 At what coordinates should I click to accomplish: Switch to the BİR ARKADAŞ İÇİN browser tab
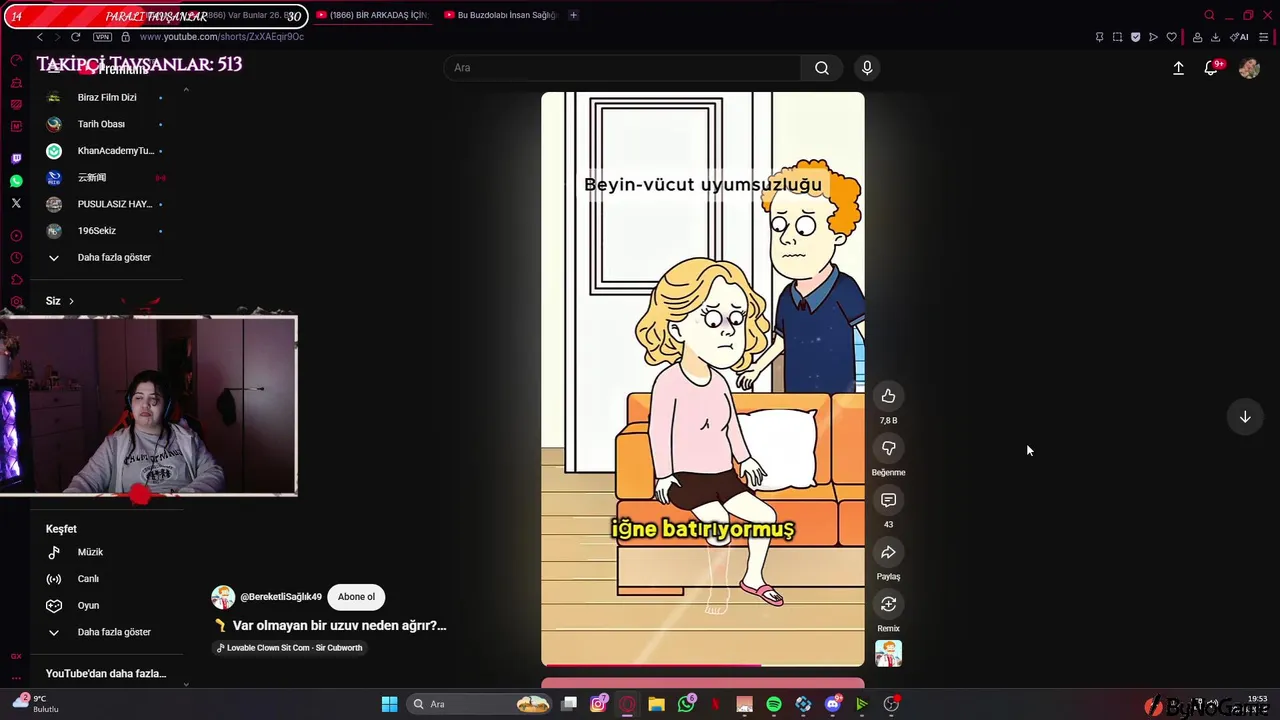(x=371, y=15)
